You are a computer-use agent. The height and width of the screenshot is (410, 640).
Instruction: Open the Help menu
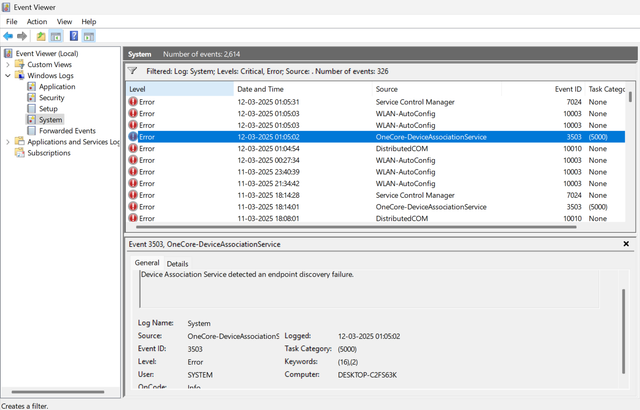coord(89,22)
